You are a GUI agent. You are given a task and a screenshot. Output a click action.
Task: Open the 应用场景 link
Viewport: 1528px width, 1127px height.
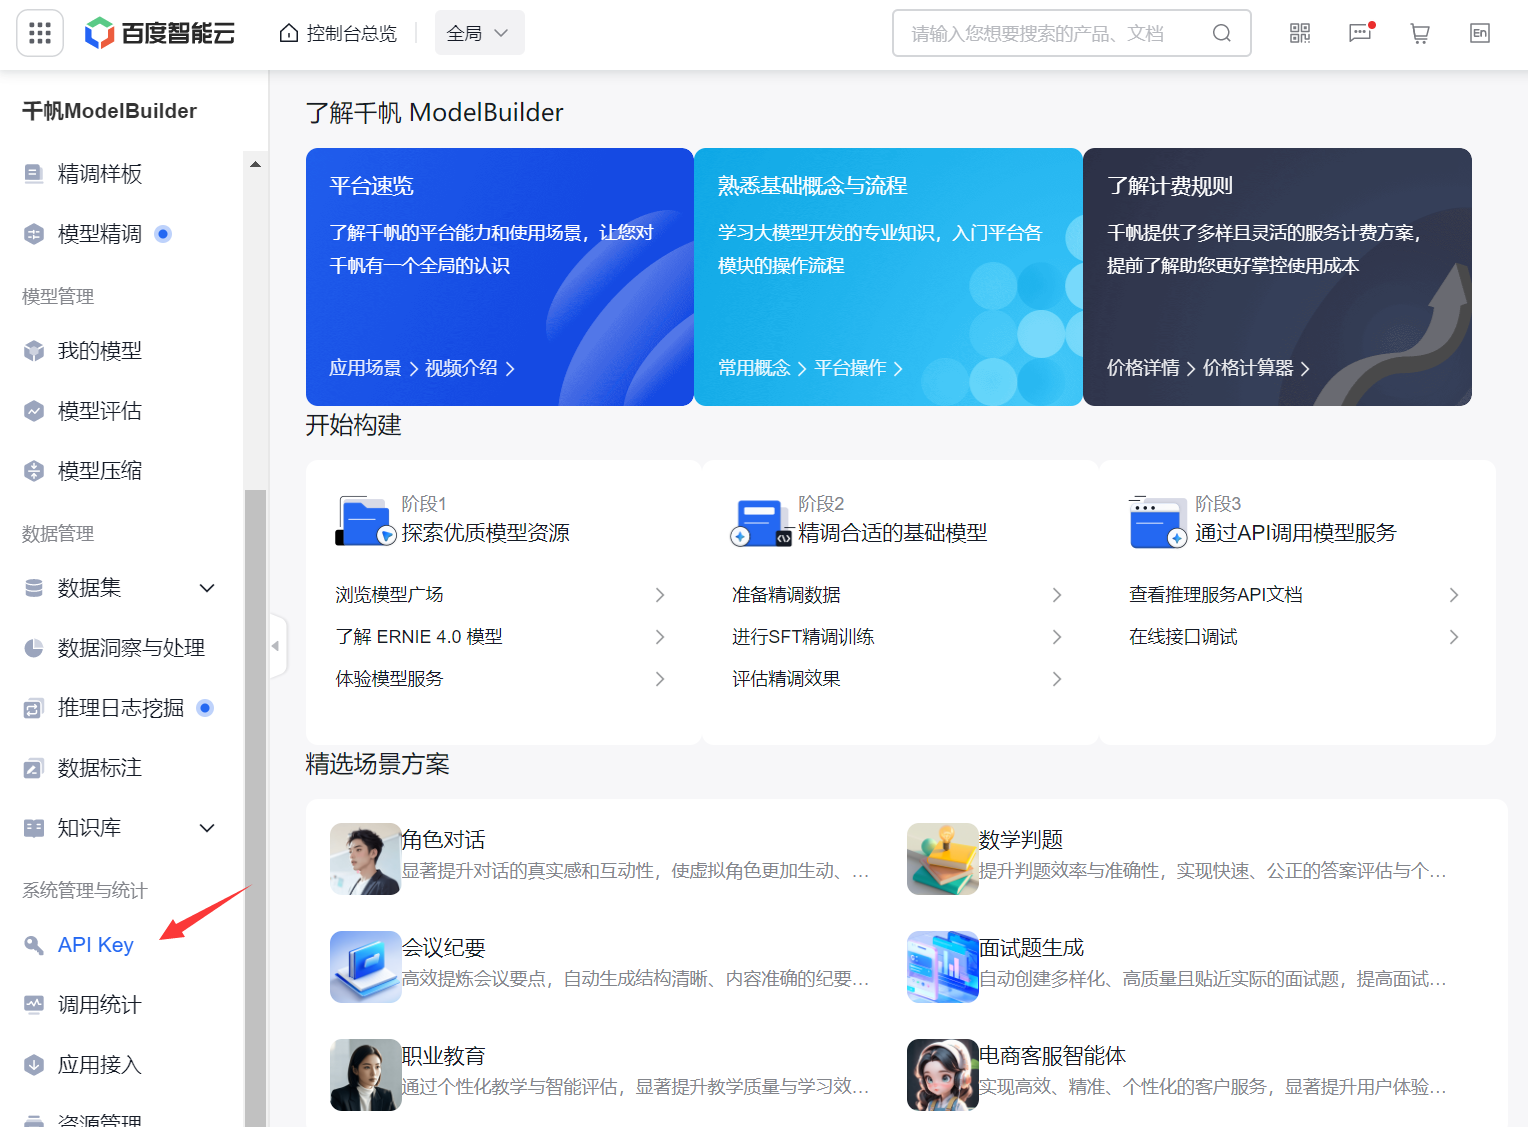pyautogui.click(x=365, y=368)
